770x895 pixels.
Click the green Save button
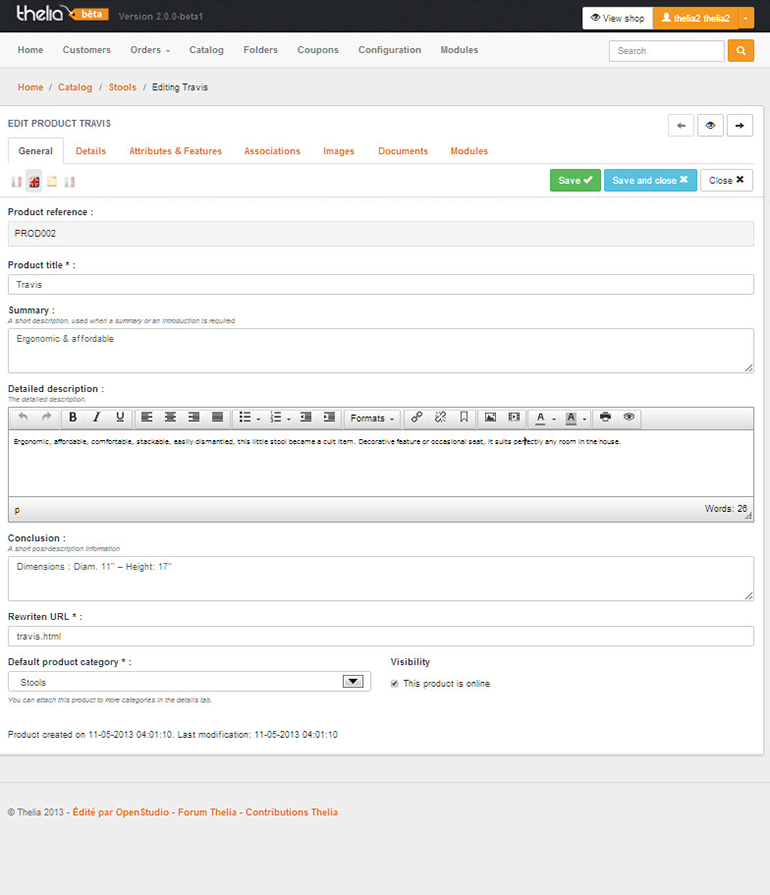(x=575, y=180)
